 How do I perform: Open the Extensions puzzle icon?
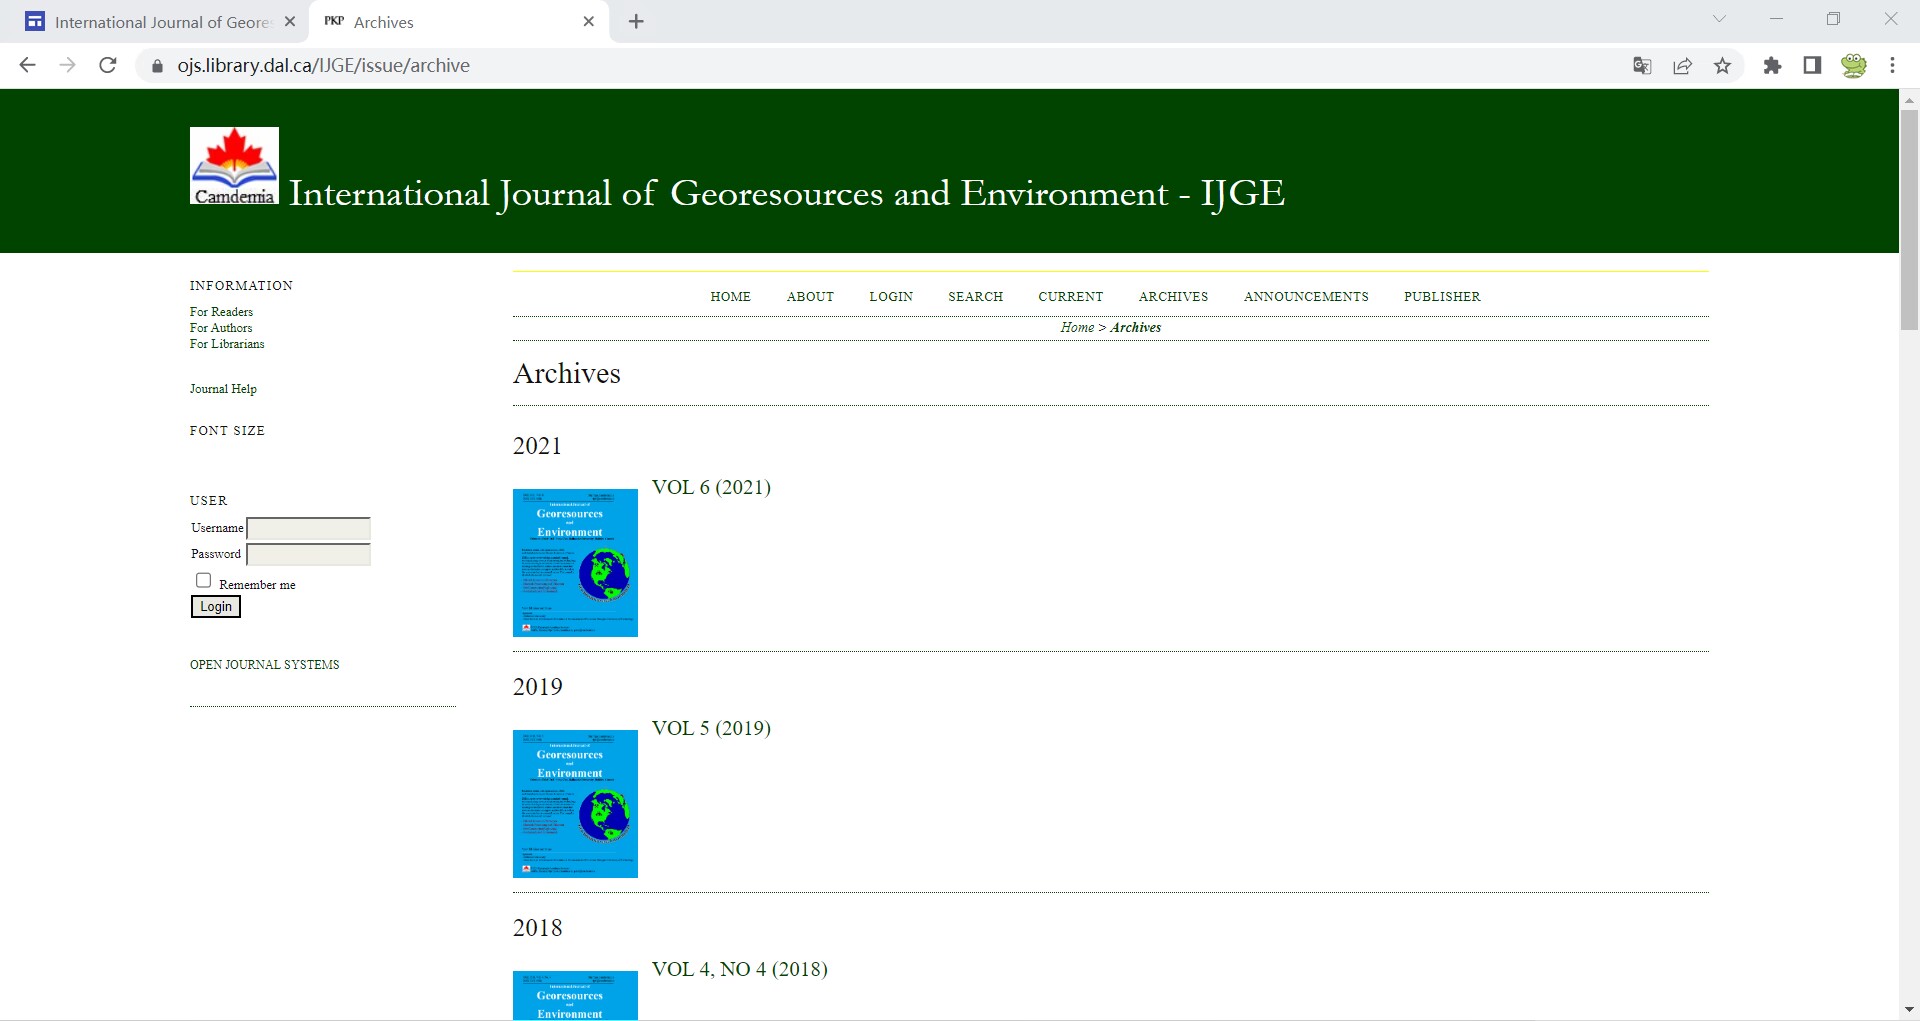point(1772,66)
